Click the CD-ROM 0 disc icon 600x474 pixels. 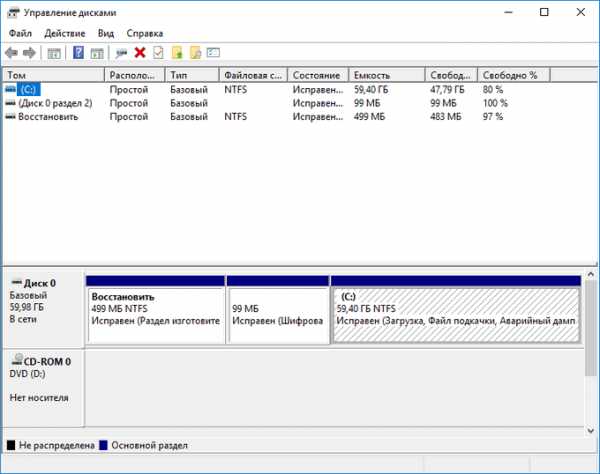[17, 360]
